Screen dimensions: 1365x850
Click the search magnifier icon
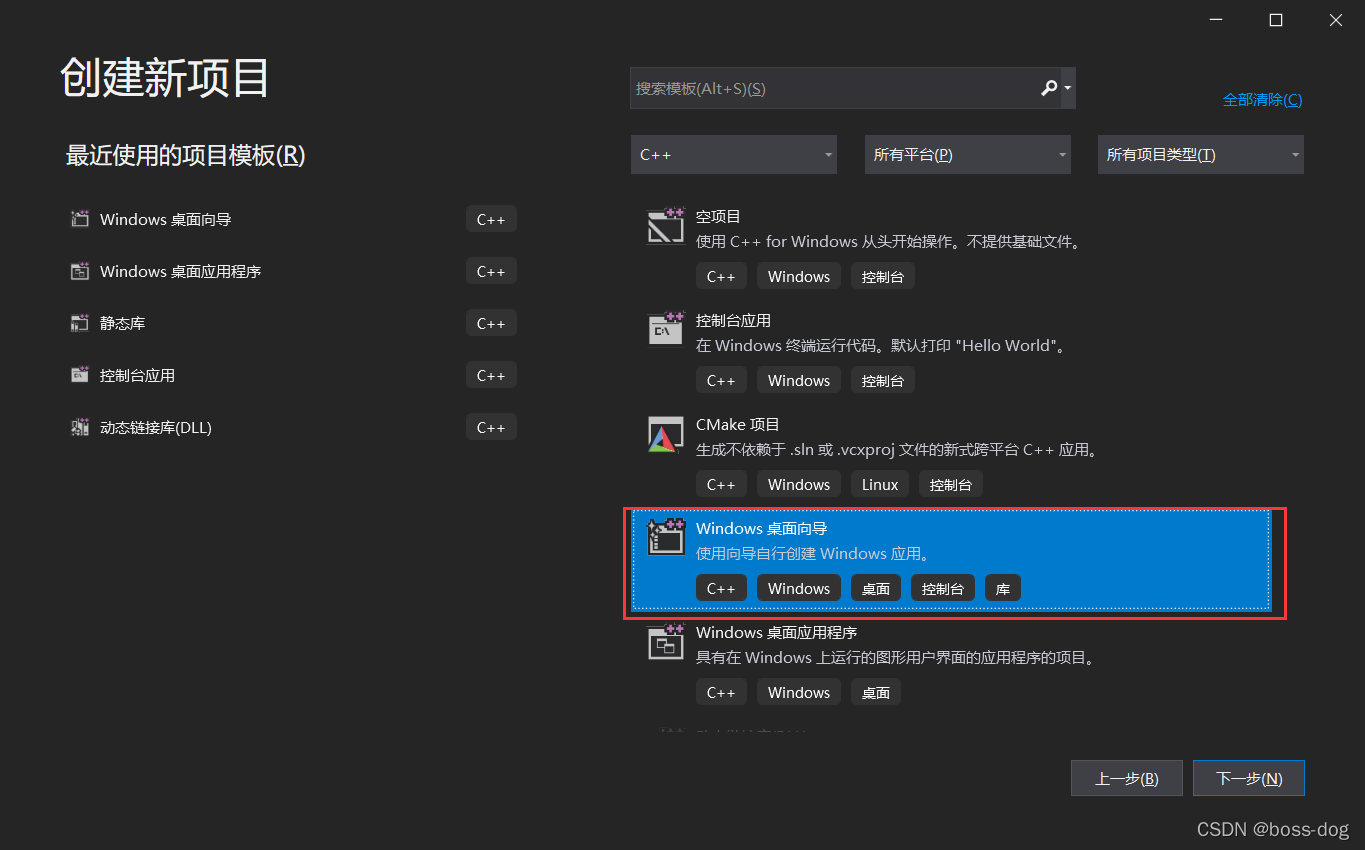[1048, 88]
